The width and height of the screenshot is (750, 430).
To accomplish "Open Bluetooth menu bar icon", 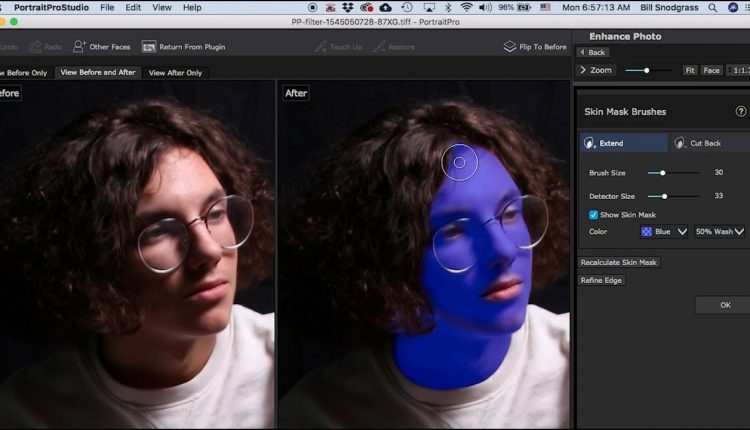I will pos(448,8).
